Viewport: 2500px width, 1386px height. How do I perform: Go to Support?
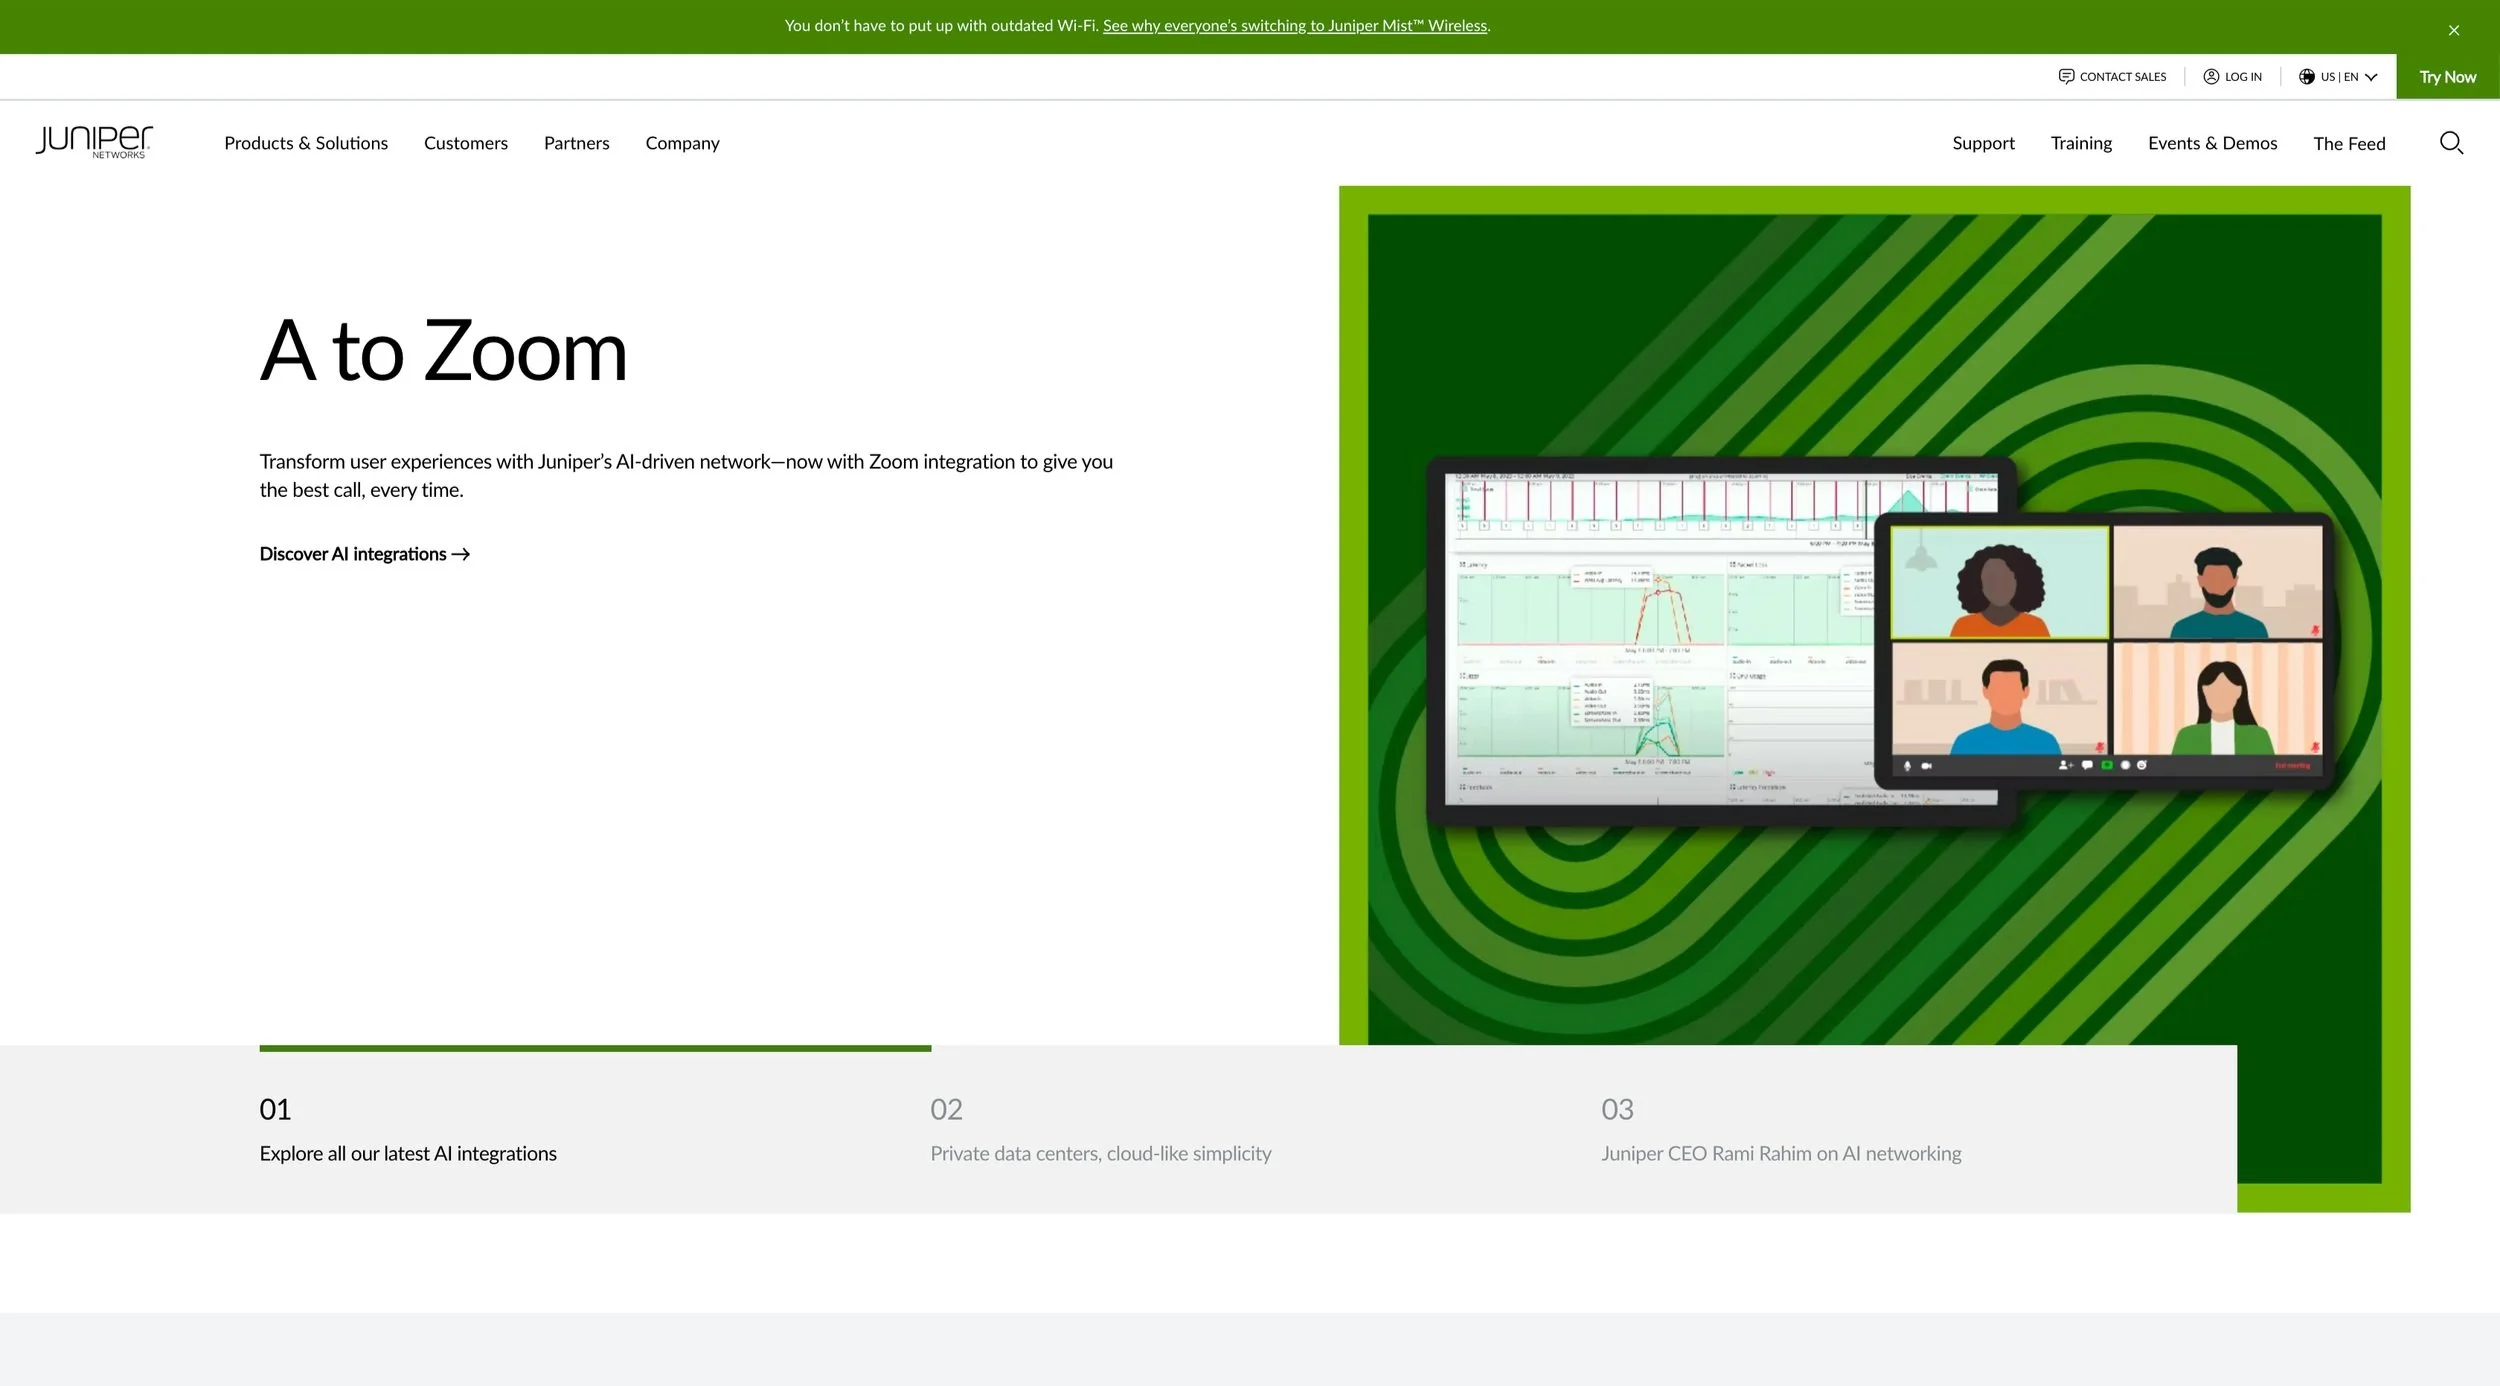(x=1983, y=143)
